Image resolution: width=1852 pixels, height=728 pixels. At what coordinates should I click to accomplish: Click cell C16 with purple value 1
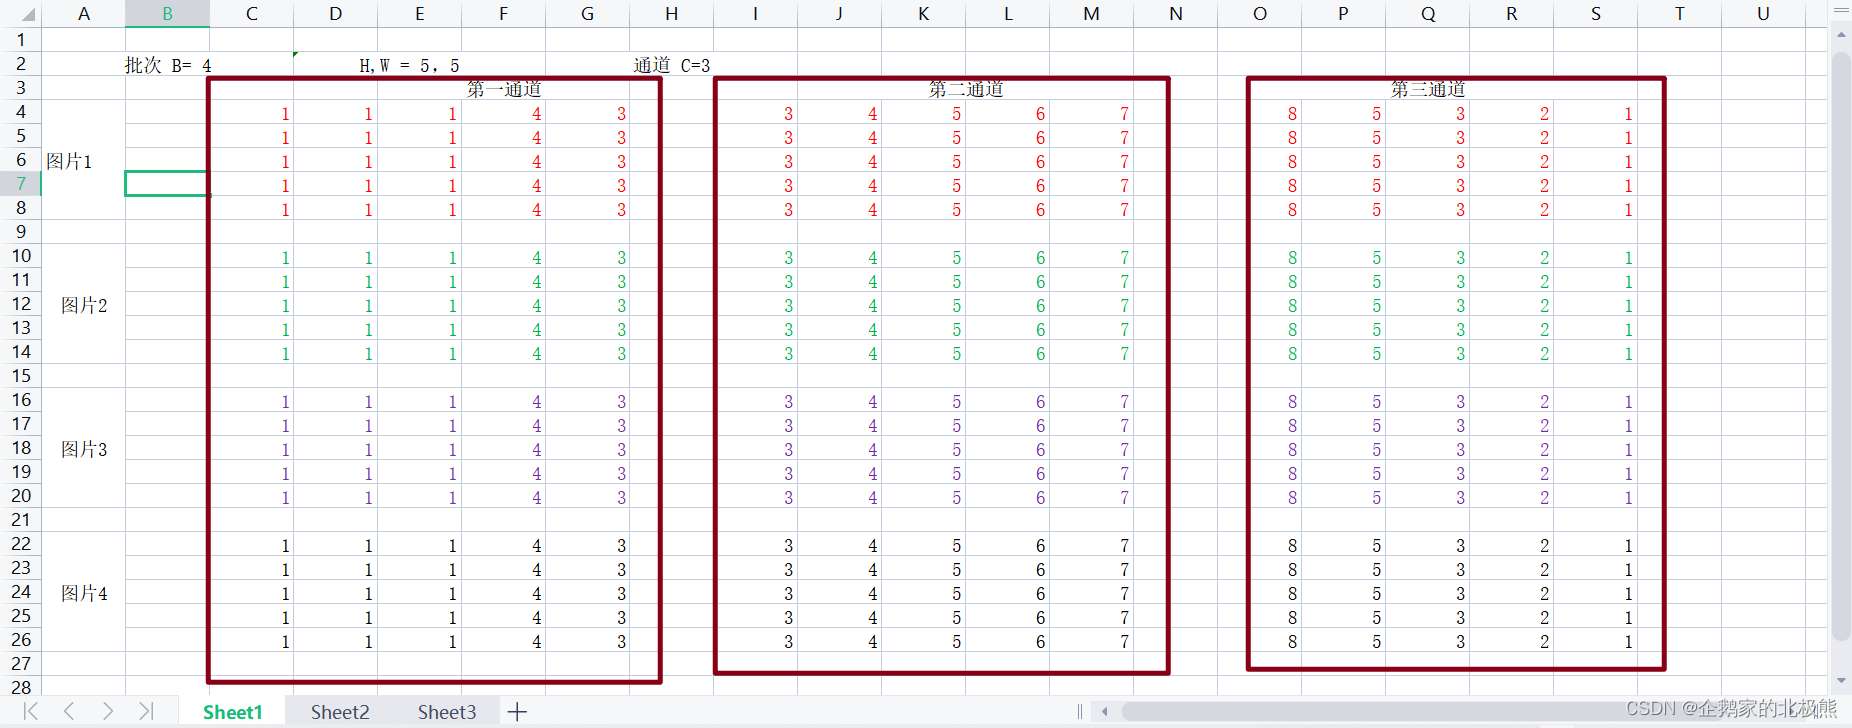(251, 400)
